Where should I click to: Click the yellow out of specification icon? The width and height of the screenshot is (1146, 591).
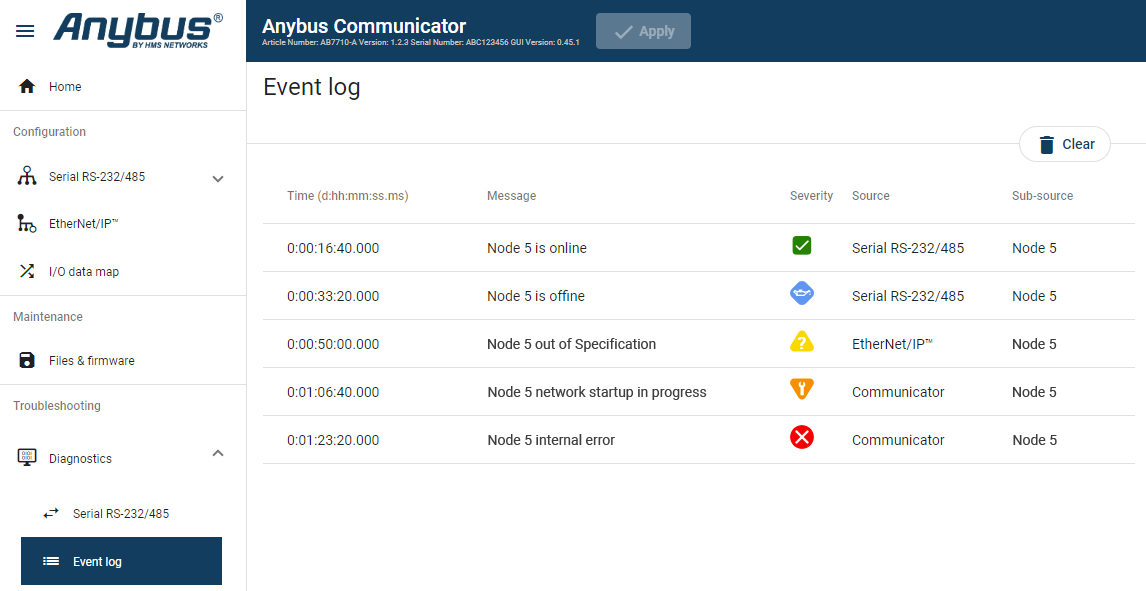point(801,342)
